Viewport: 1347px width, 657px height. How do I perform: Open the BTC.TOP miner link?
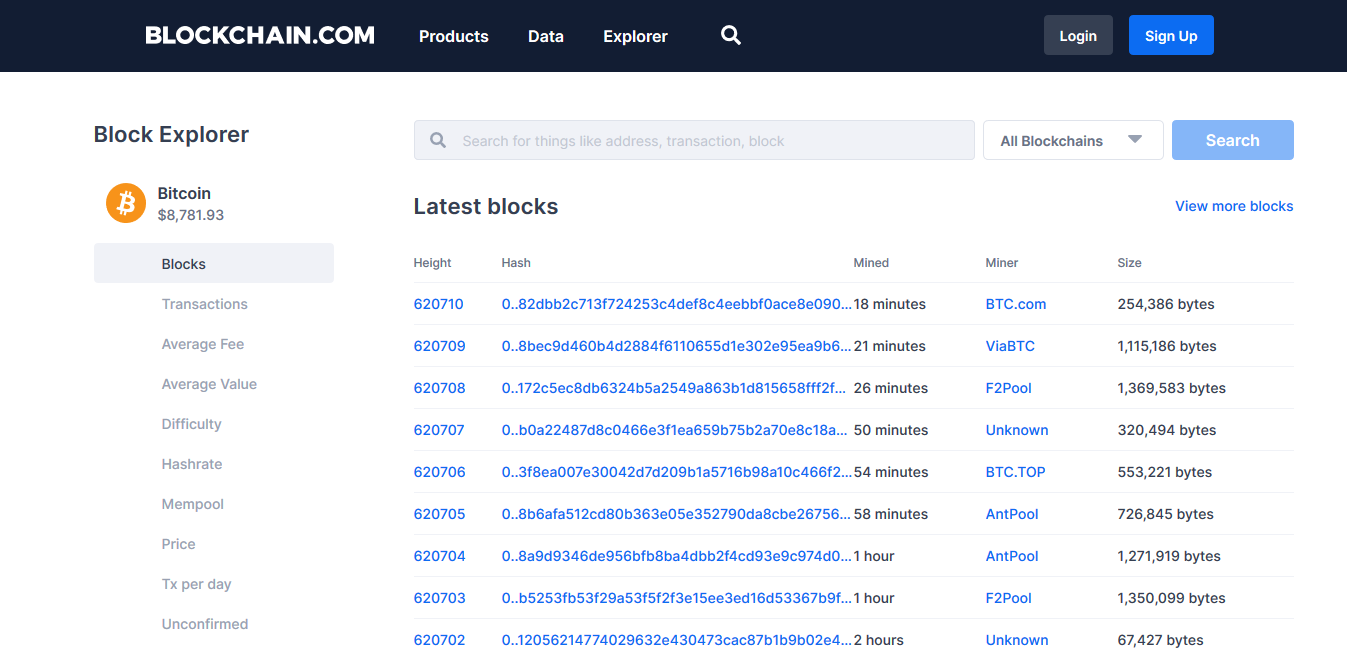(x=1015, y=472)
